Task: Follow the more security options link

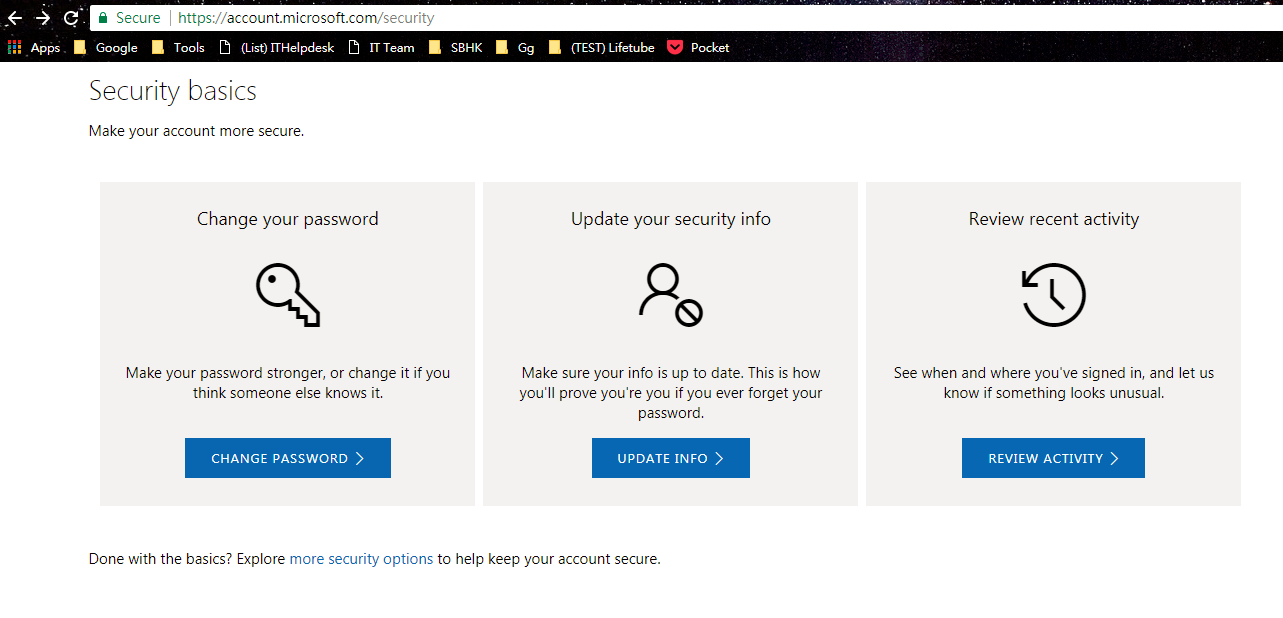Action: [x=361, y=558]
